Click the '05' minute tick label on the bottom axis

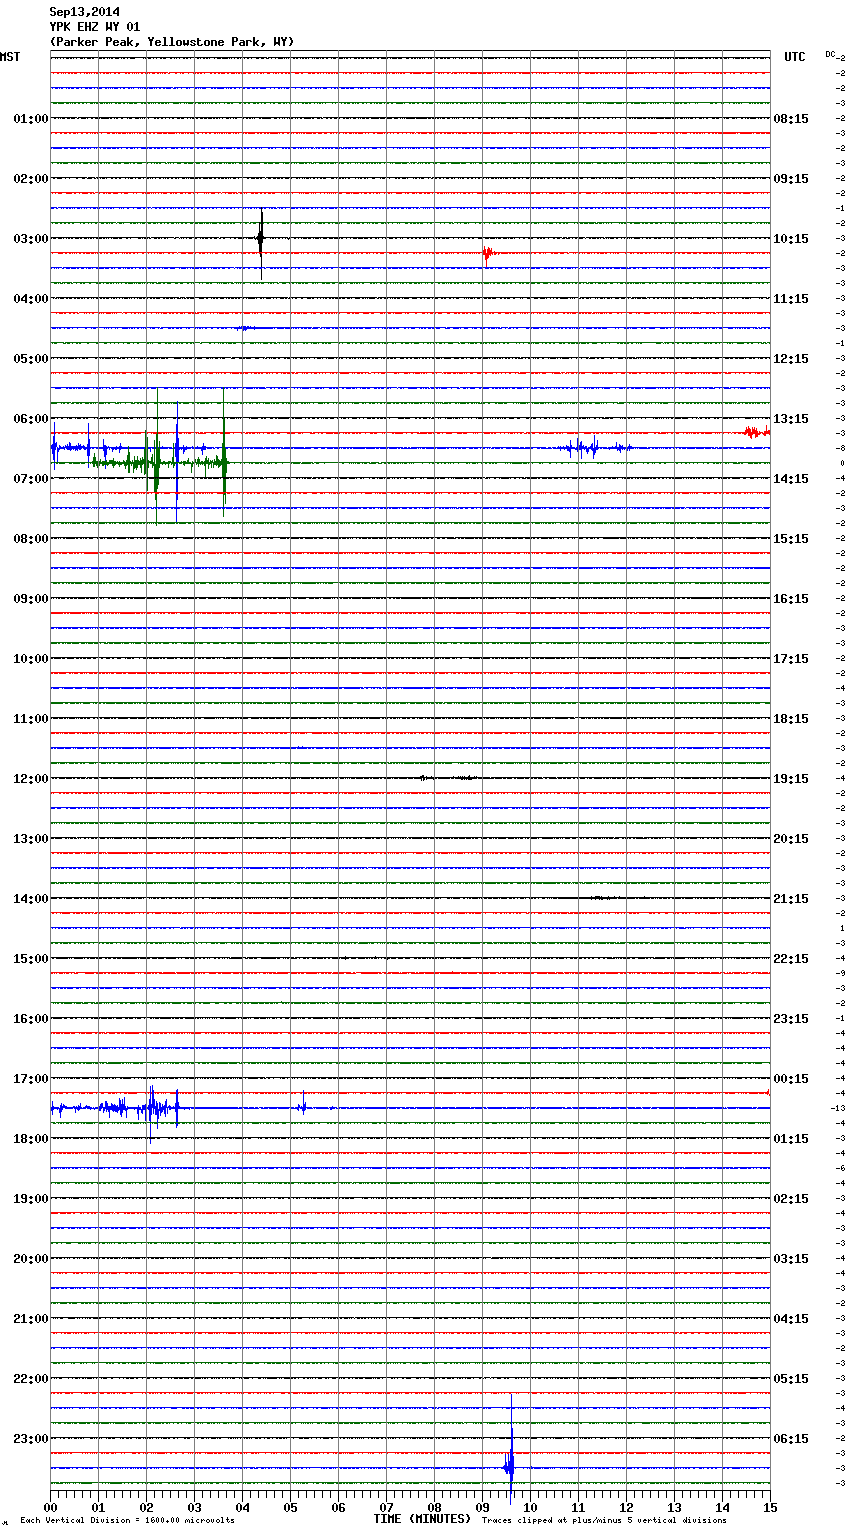click(x=290, y=1507)
